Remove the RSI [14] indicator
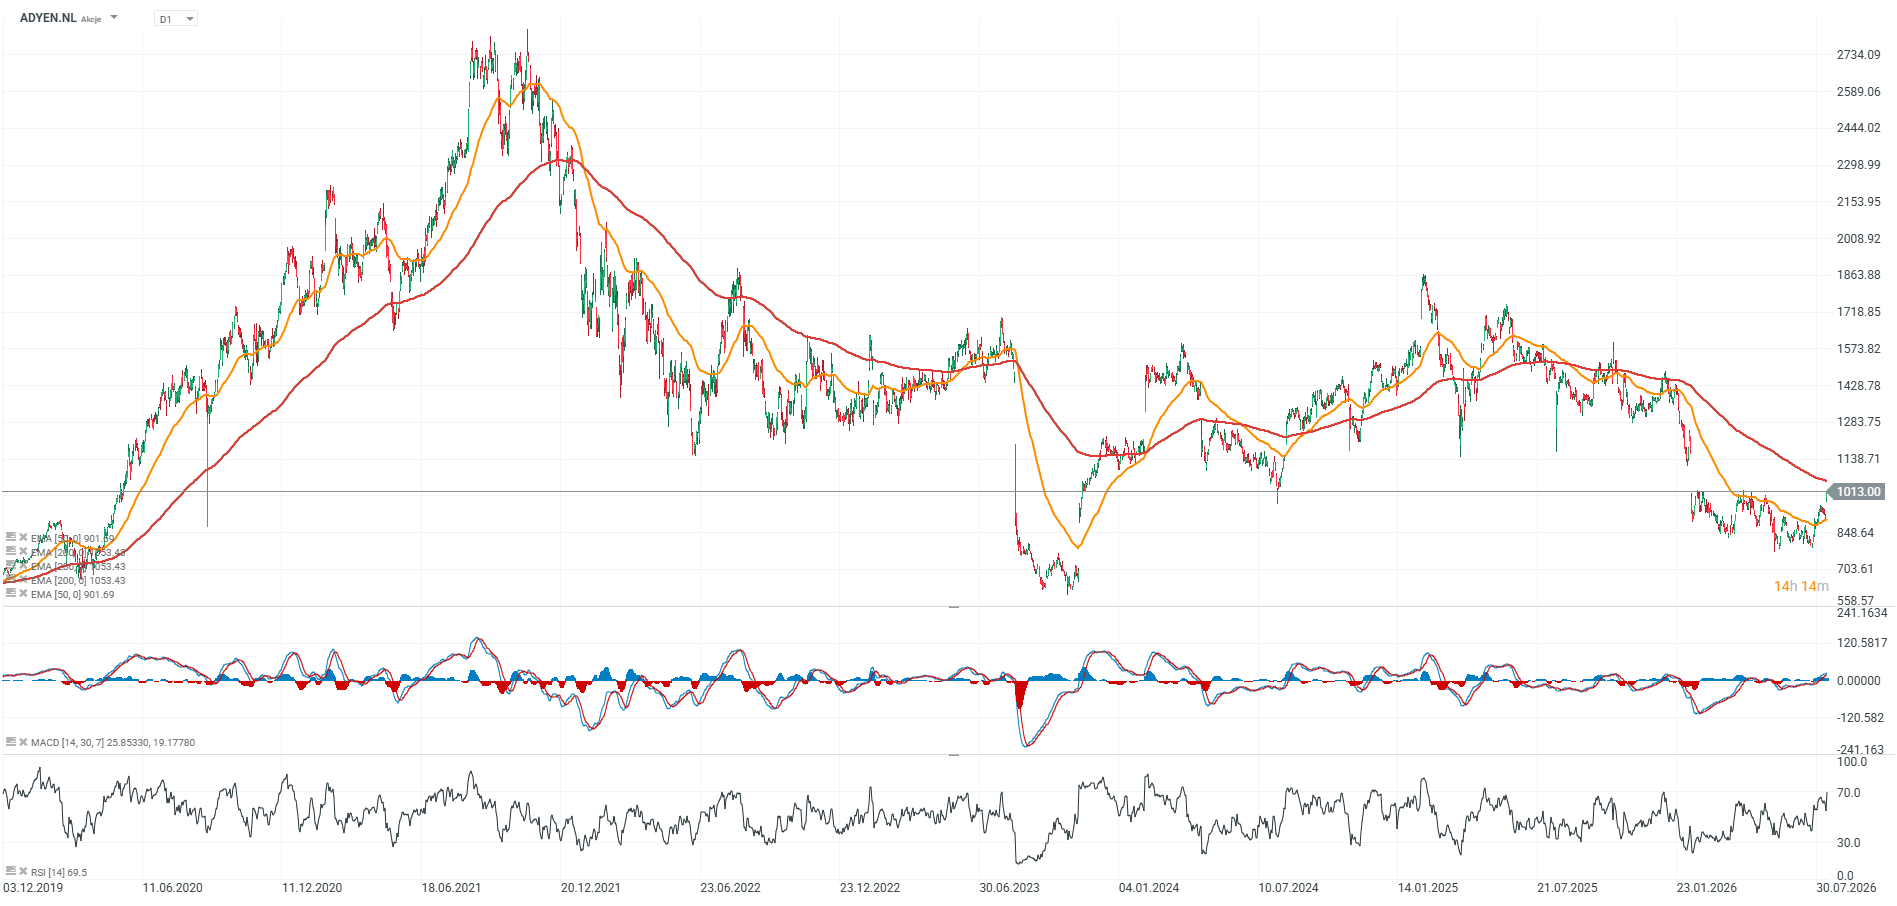The image size is (1897, 906). tap(23, 872)
